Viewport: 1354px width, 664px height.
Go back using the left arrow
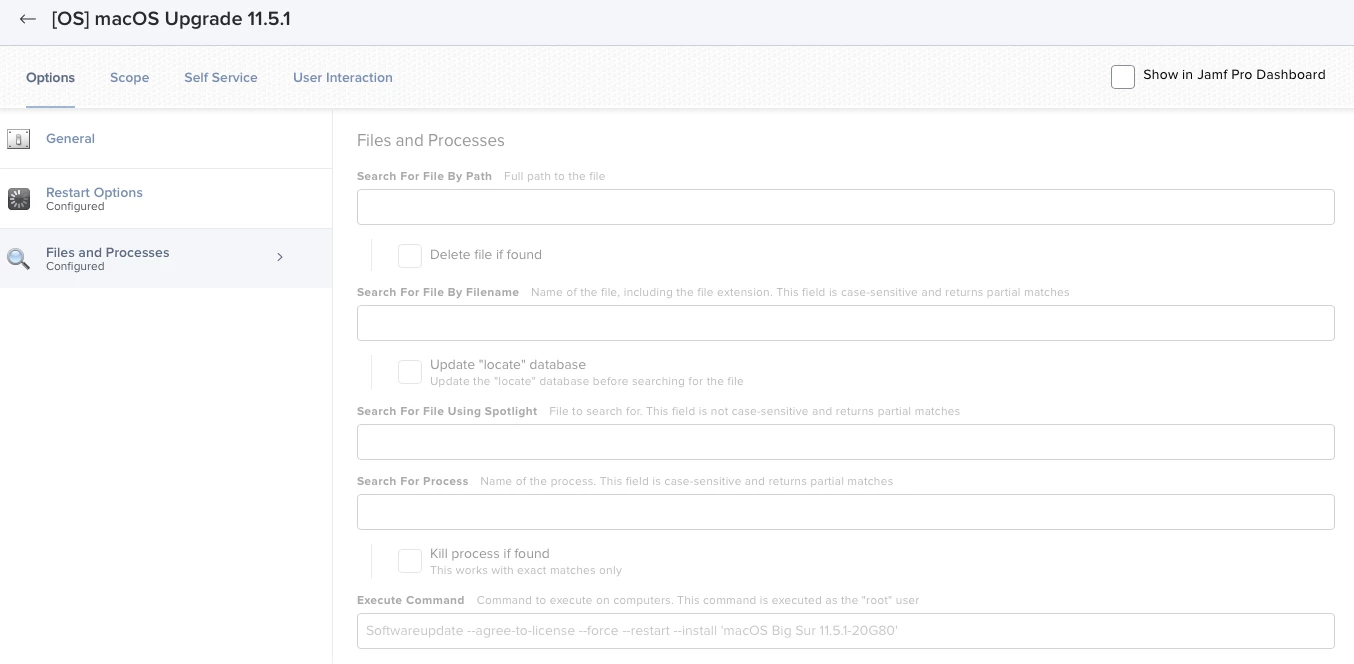click(x=28, y=19)
